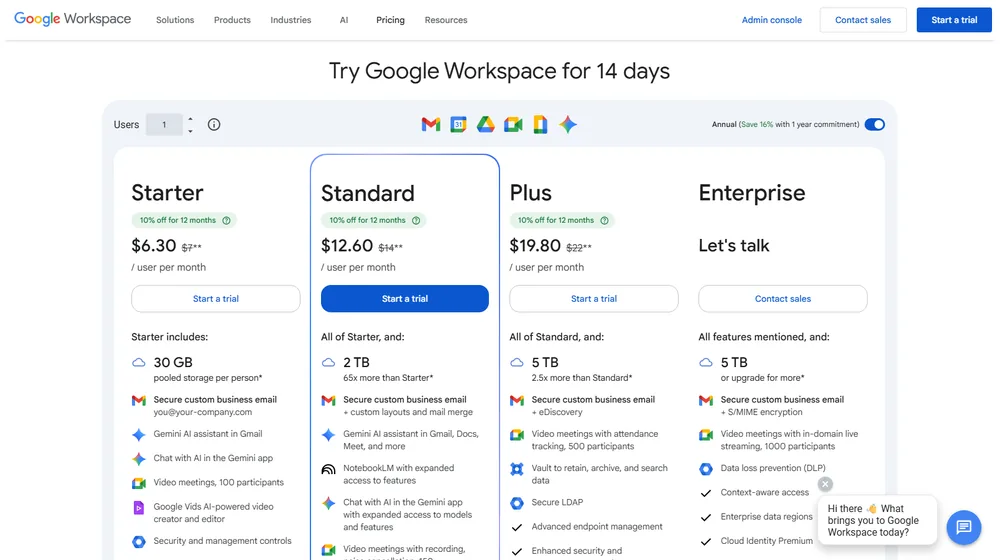Click the Gmail icon in the apps row
1000x560 pixels.
point(431,124)
